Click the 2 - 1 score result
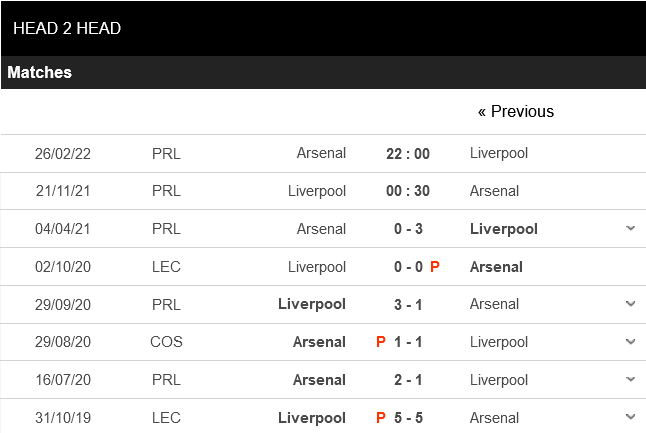The image size is (646, 433). pyautogui.click(x=408, y=380)
